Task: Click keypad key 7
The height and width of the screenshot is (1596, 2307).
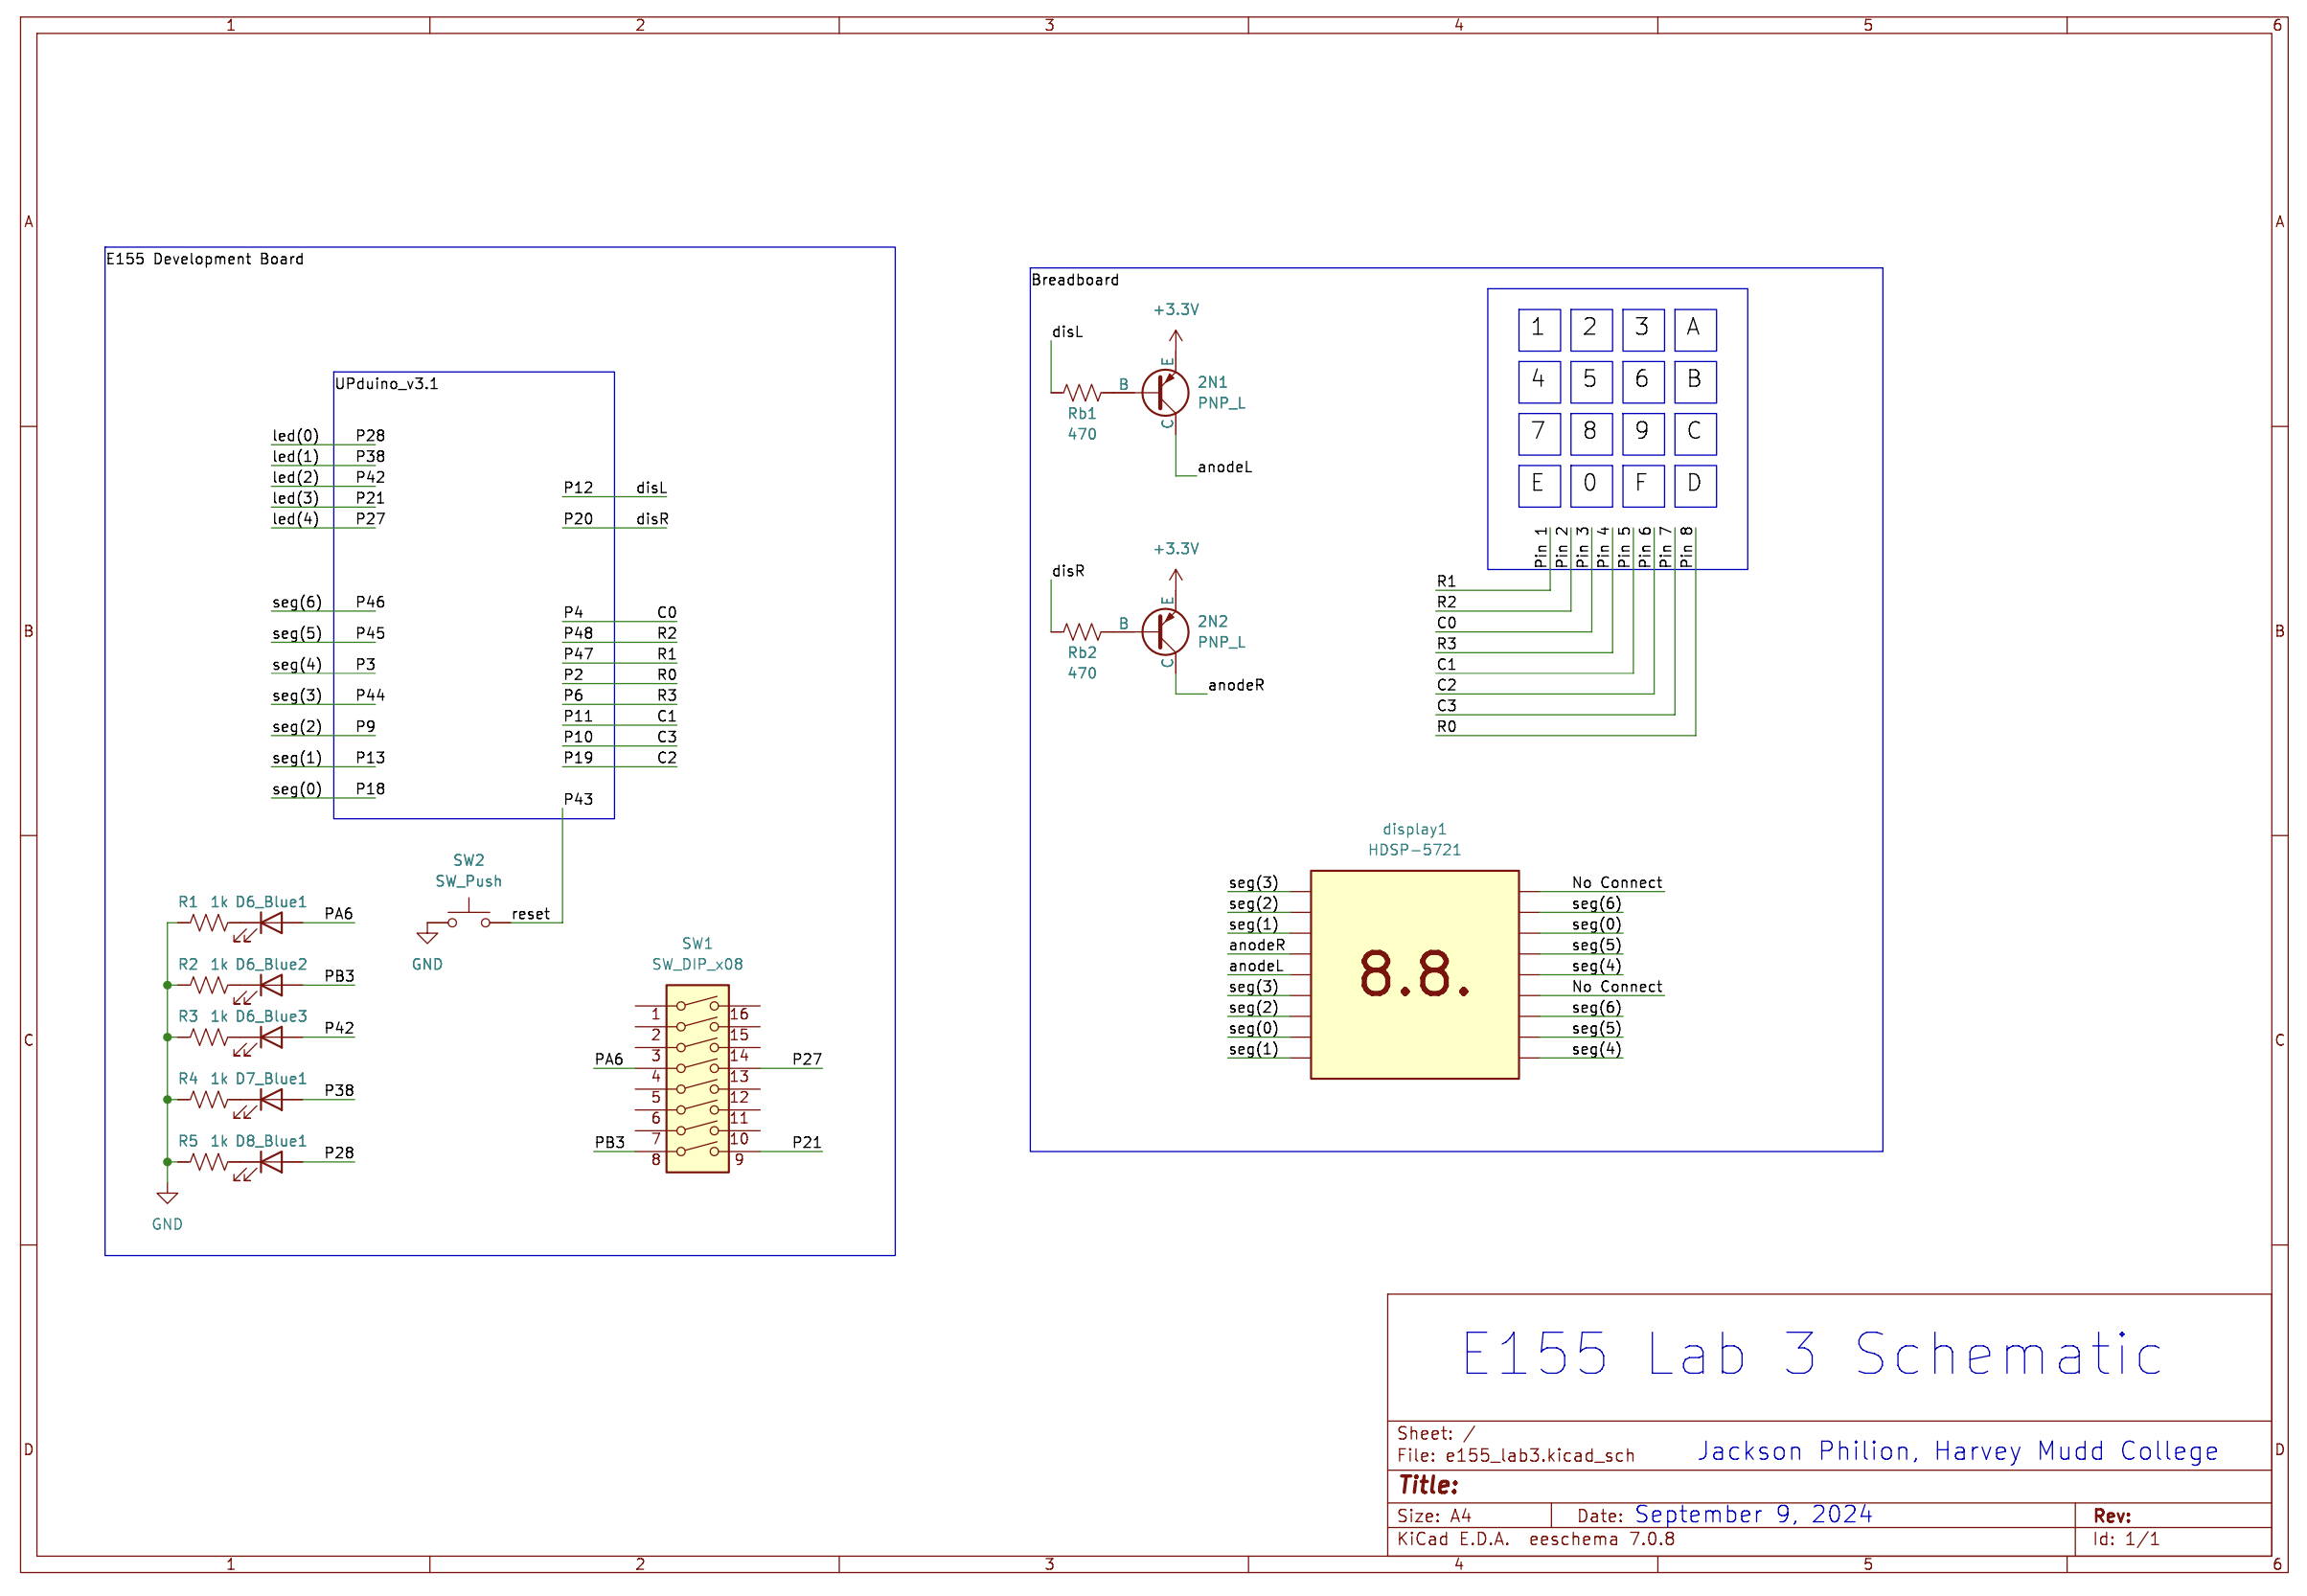Action: coord(1539,433)
